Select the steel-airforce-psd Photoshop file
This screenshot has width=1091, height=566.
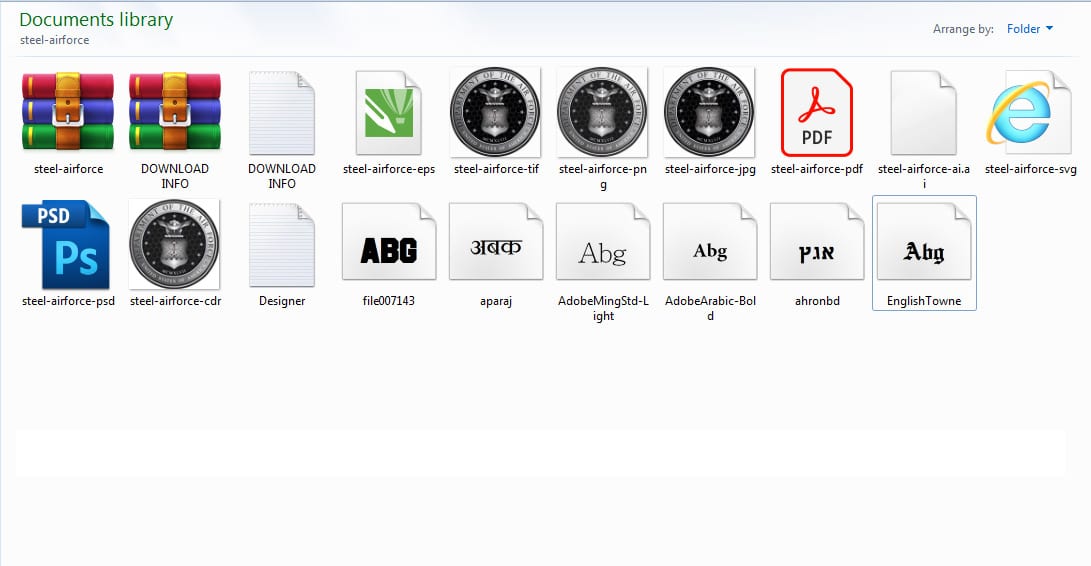pos(68,244)
